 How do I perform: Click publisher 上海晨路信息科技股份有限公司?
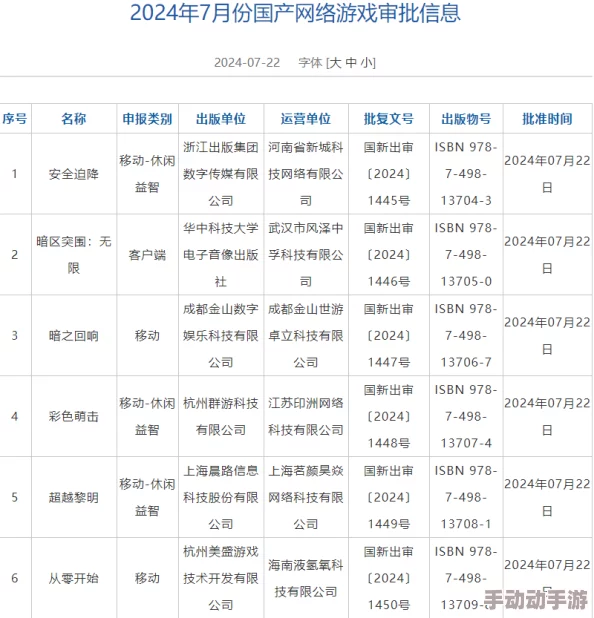221,497
